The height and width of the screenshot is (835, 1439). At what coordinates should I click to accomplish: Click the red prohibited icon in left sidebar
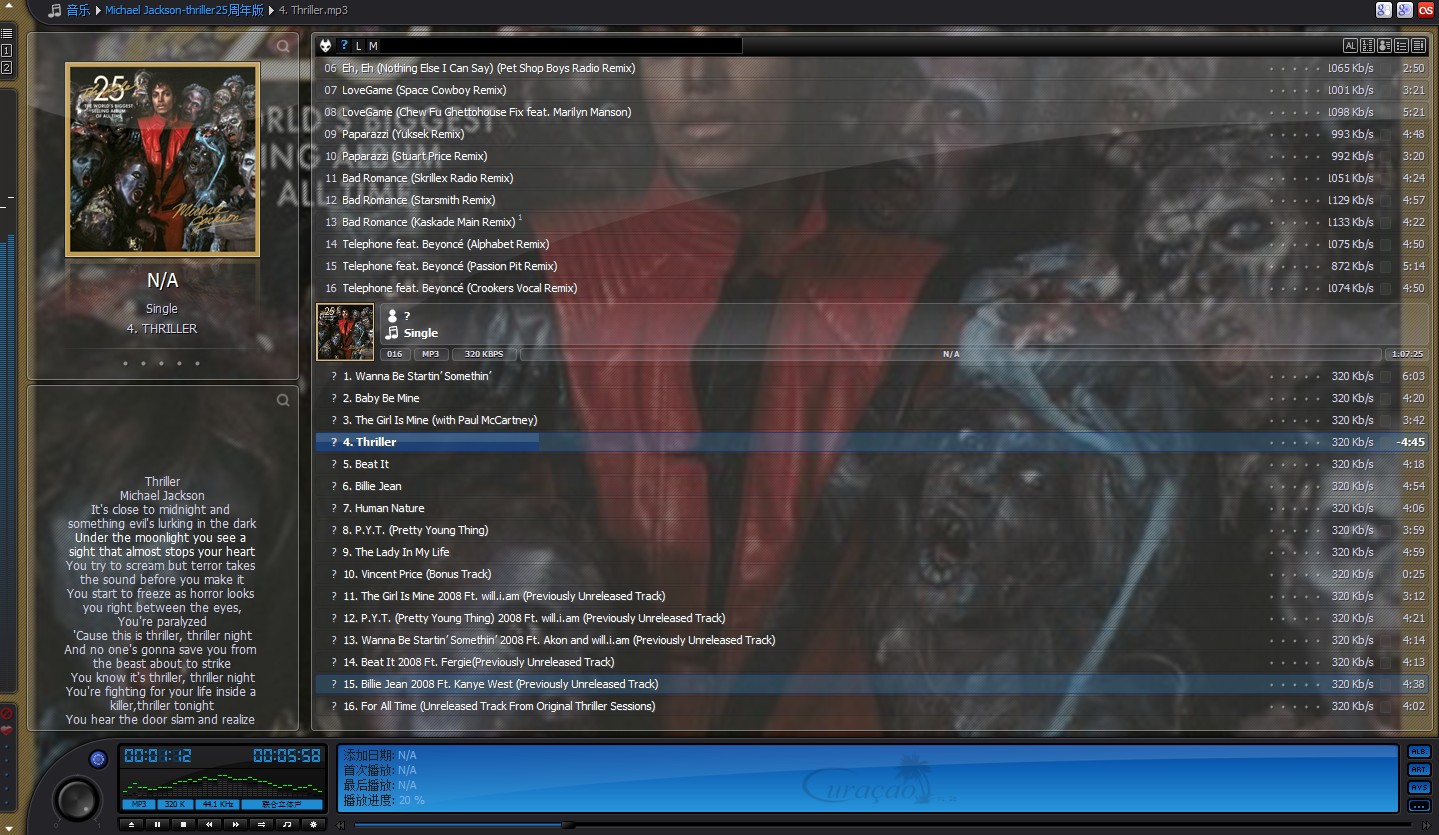(x=7, y=713)
